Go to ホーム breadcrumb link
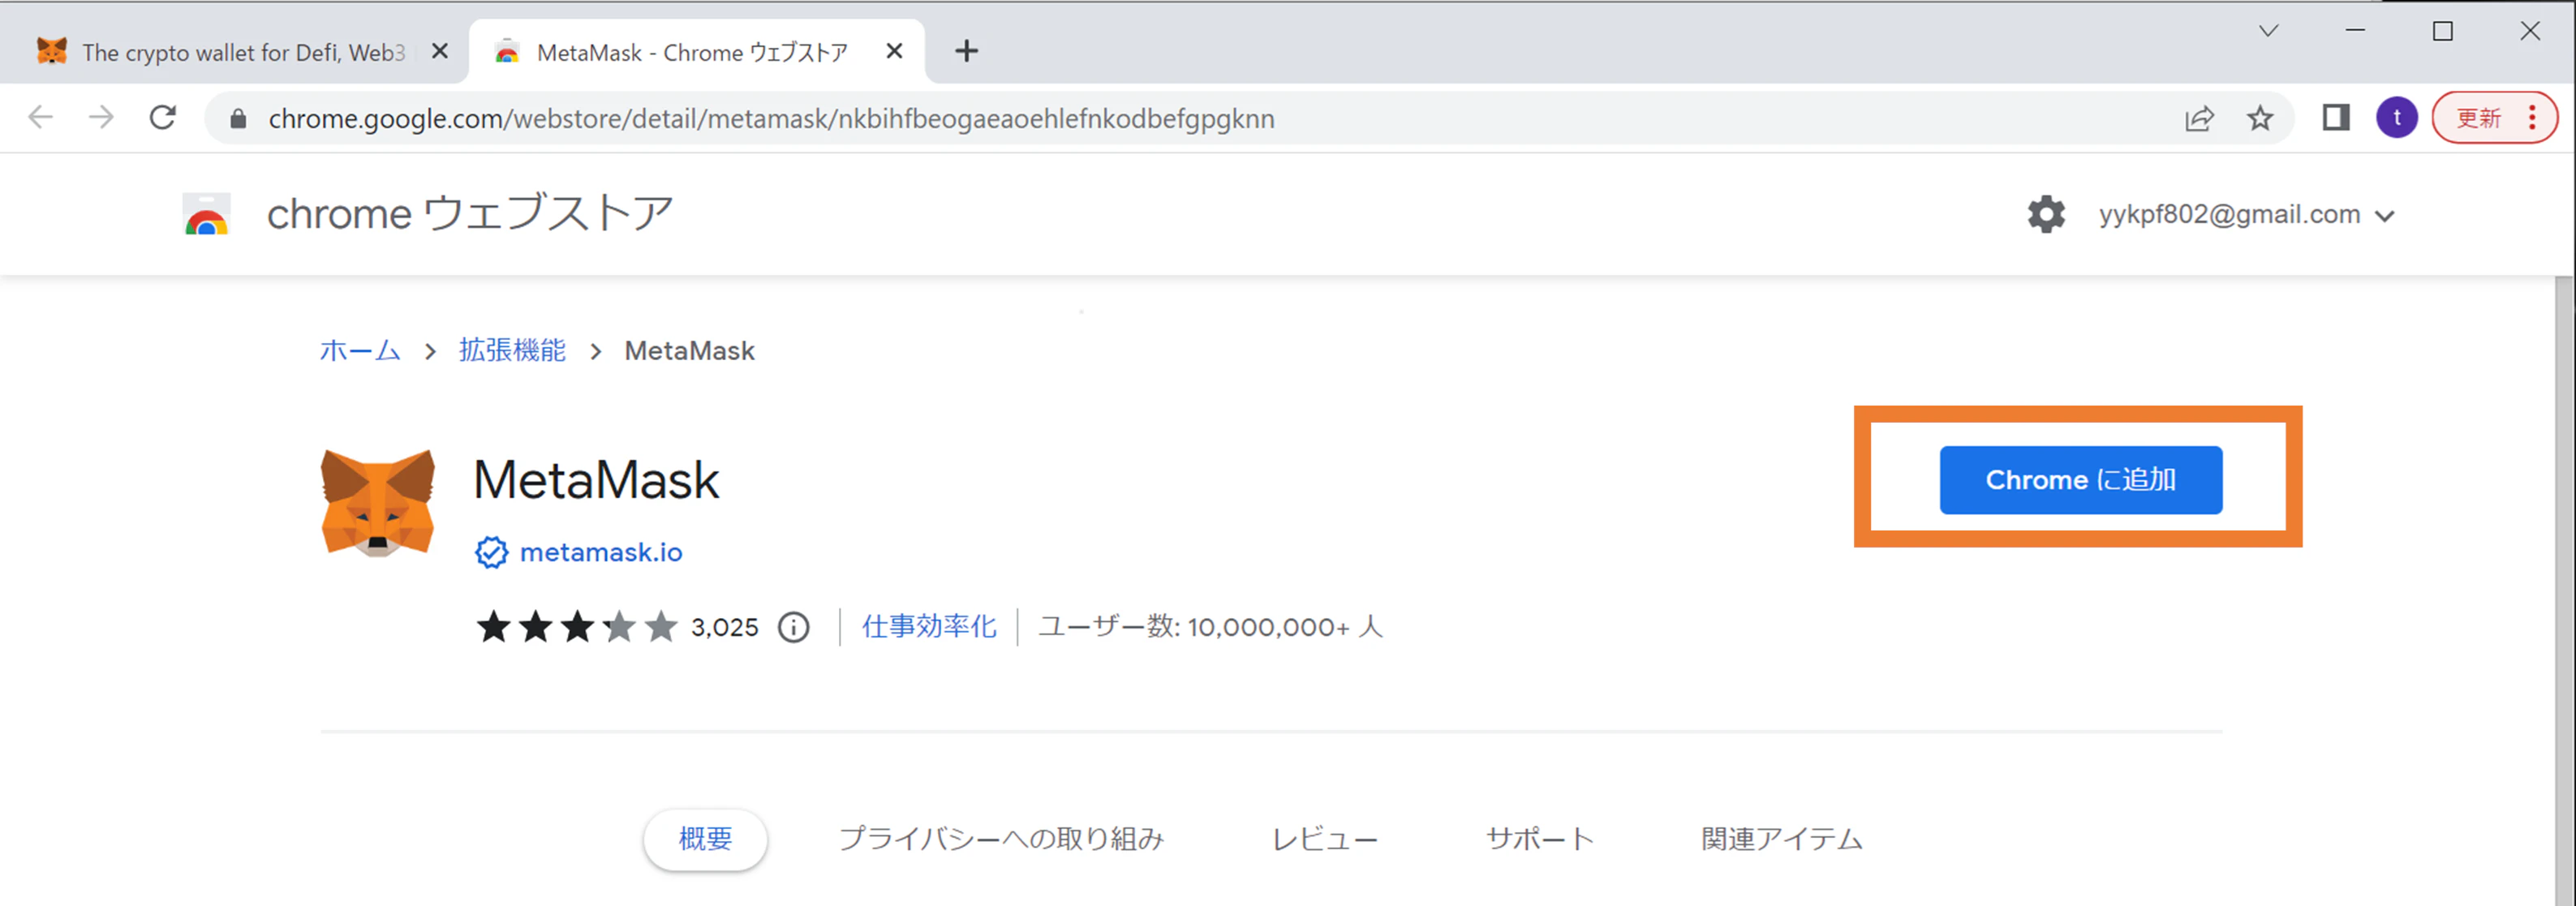This screenshot has width=2576, height=906. (360, 351)
